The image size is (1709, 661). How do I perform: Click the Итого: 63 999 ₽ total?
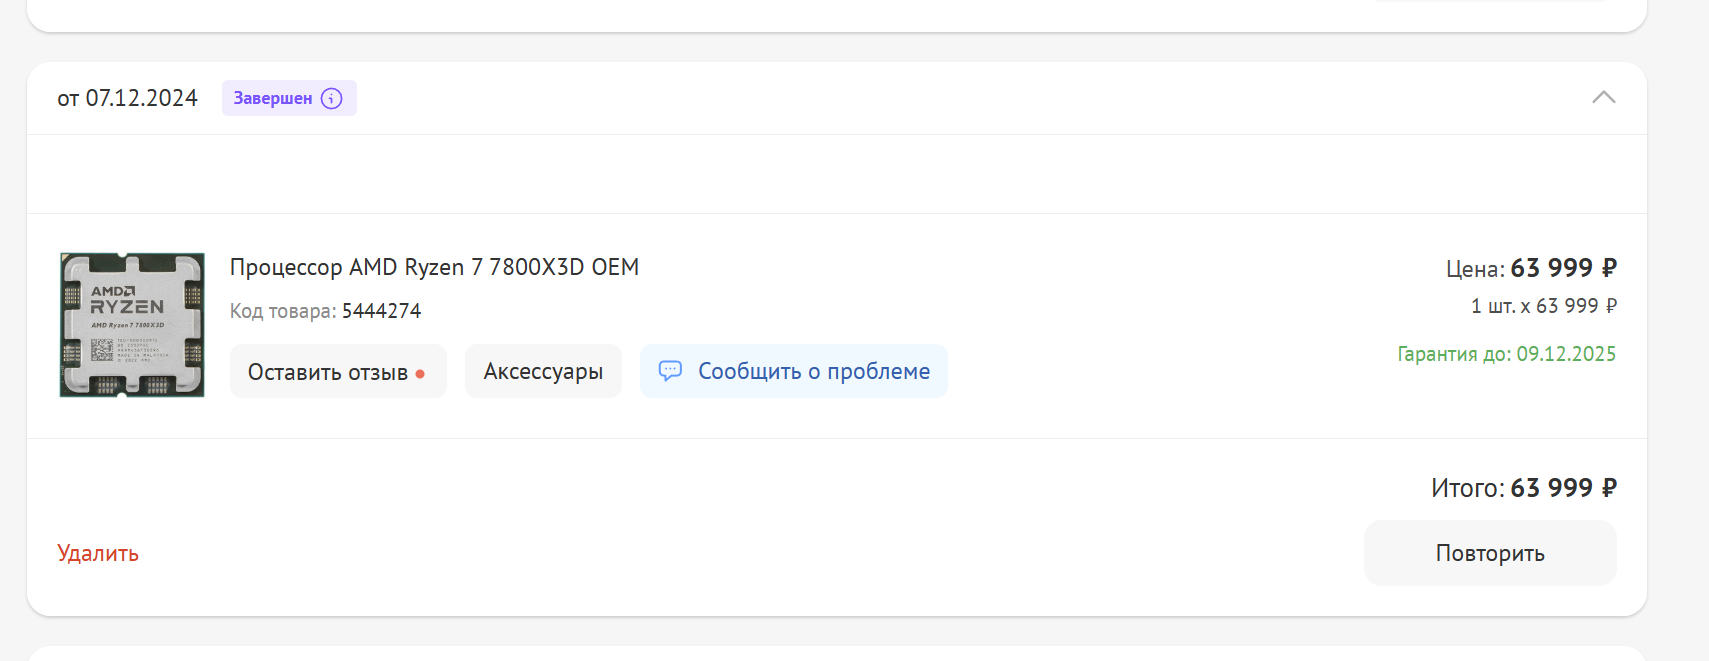tap(1523, 488)
